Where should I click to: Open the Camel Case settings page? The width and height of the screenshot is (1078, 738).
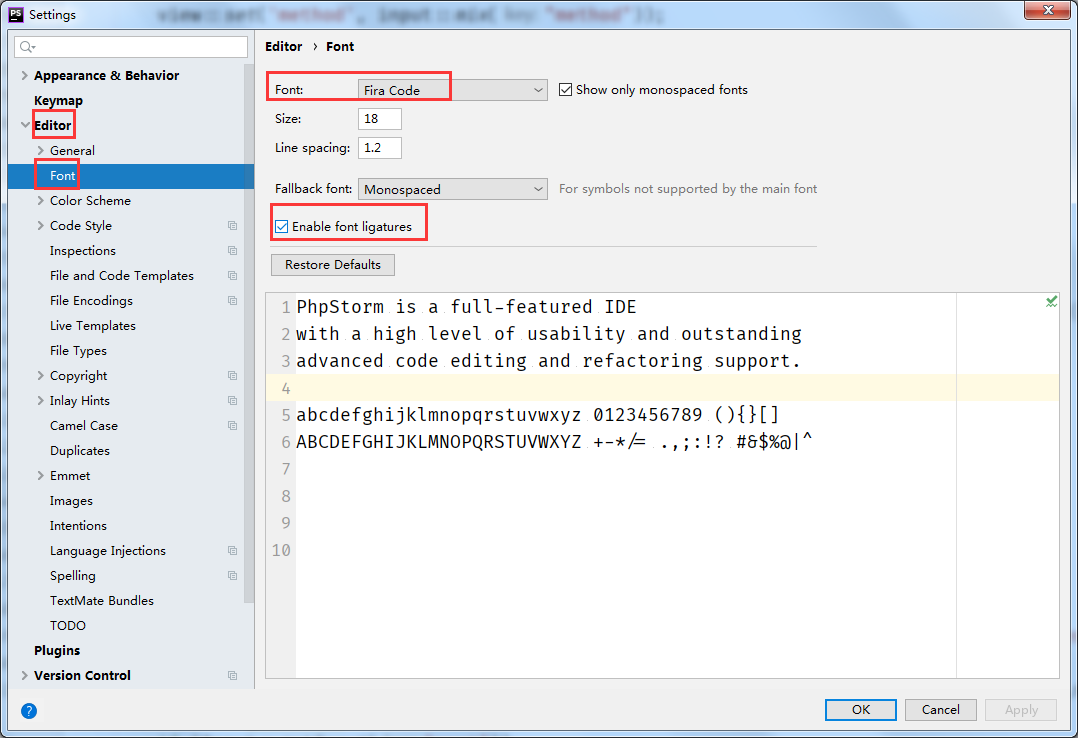tap(84, 426)
